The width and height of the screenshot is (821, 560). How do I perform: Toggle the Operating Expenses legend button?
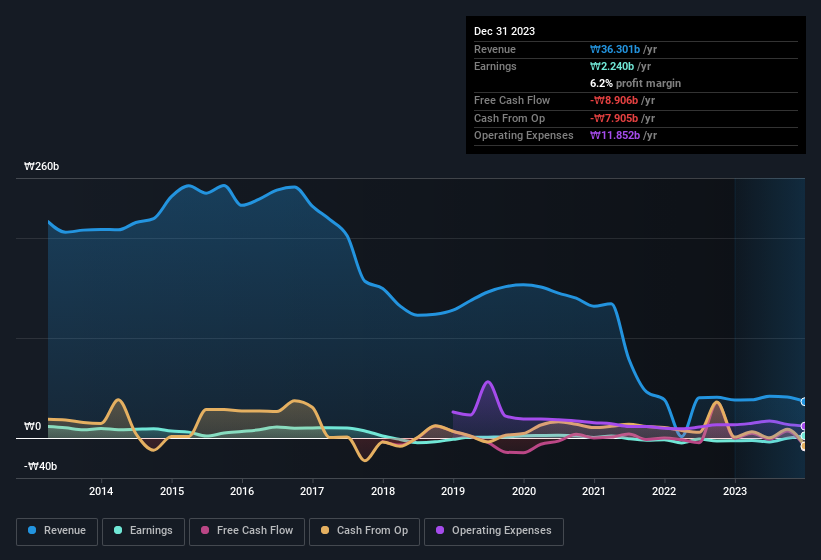[x=494, y=531]
